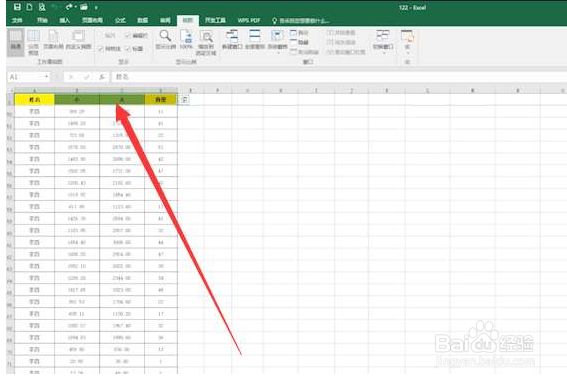Click 隐藏 Hide window button

299,43
